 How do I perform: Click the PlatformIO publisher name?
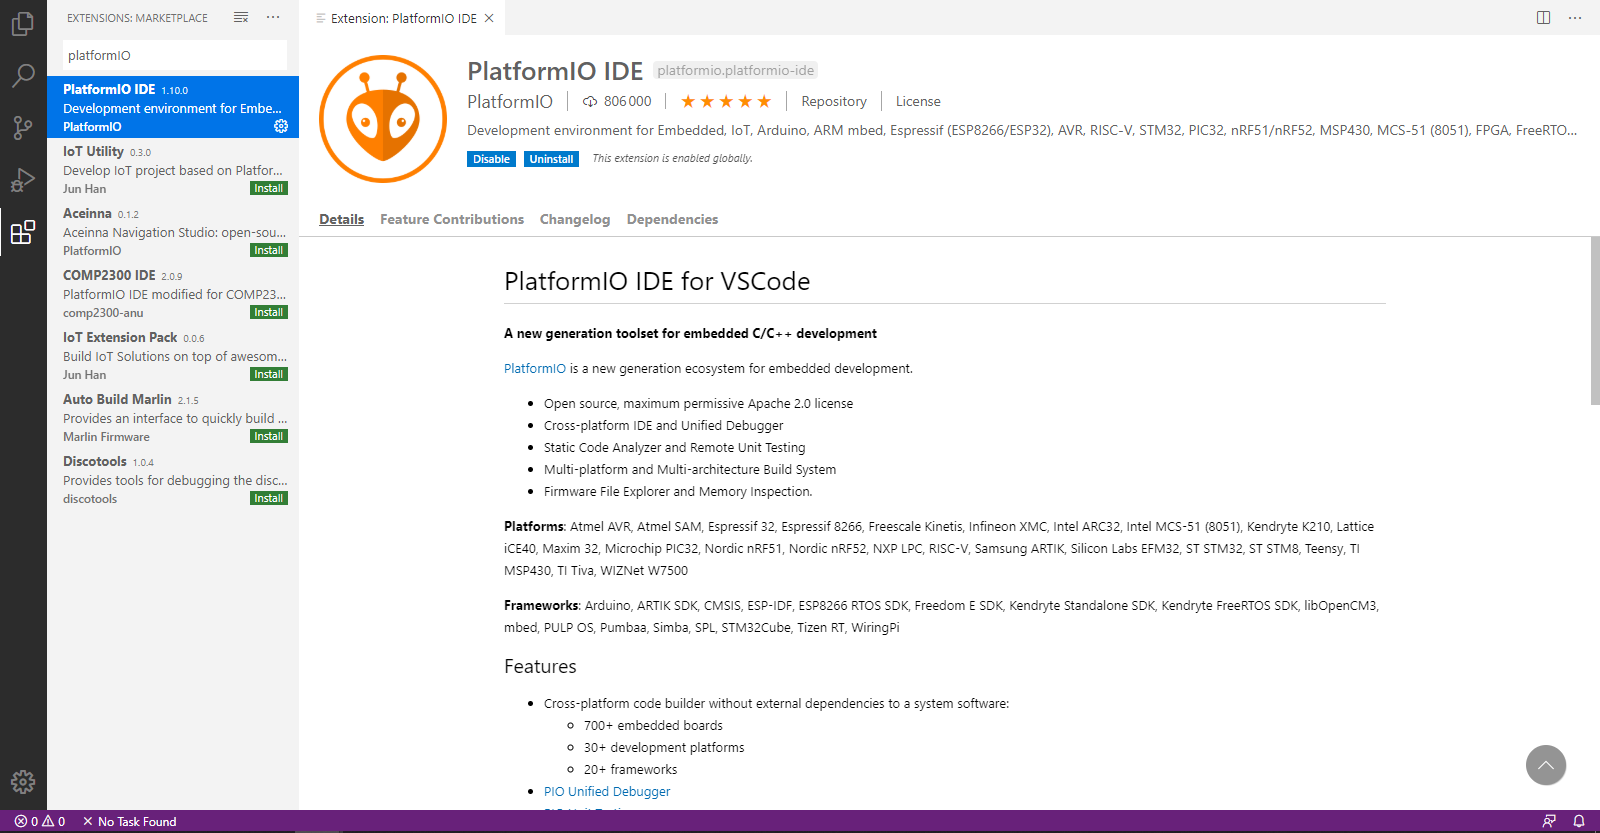(x=510, y=101)
